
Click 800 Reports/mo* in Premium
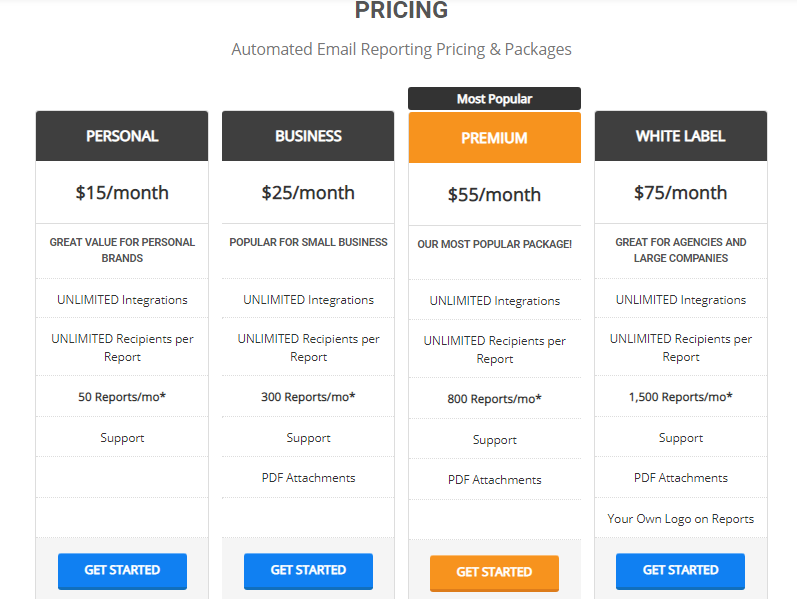[495, 399]
